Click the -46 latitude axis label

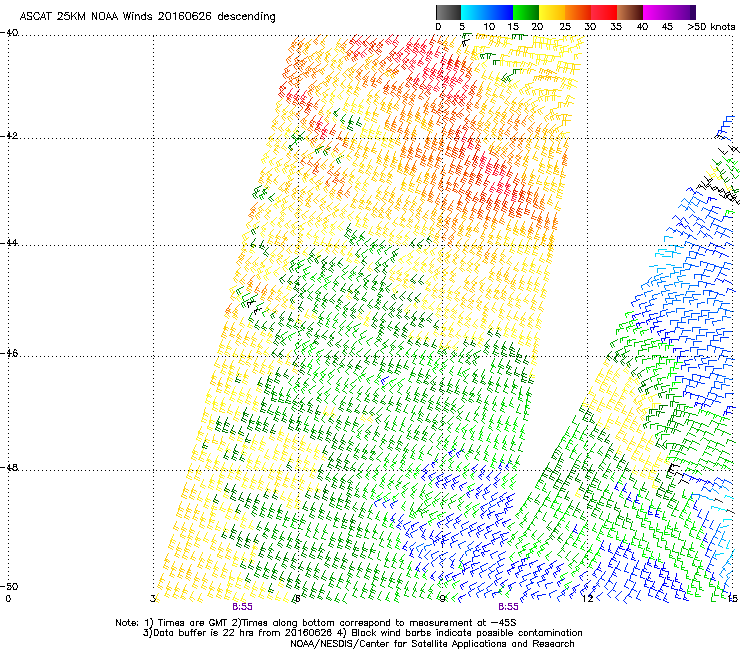[x=9, y=354]
